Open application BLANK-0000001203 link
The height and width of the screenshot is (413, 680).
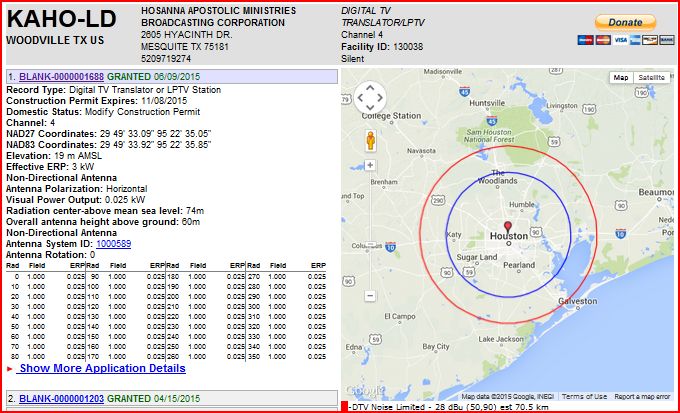point(62,398)
